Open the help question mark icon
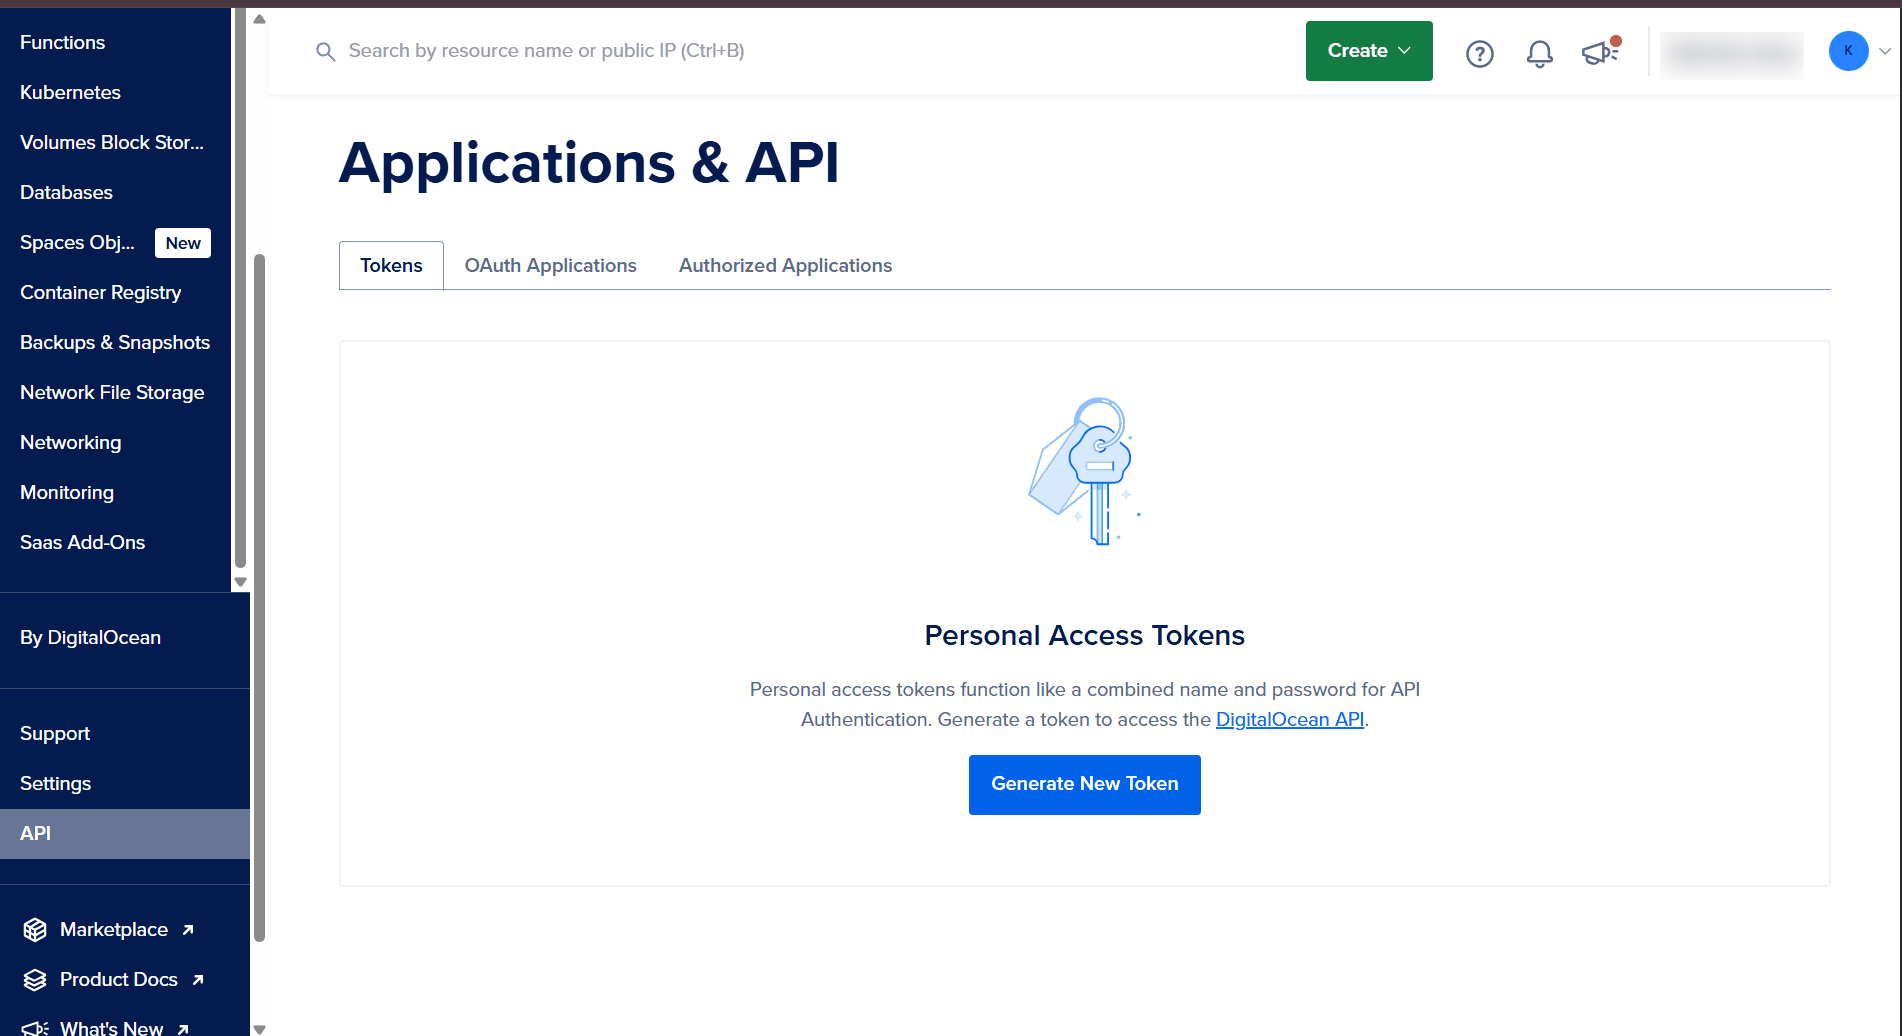 pos(1479,53)
